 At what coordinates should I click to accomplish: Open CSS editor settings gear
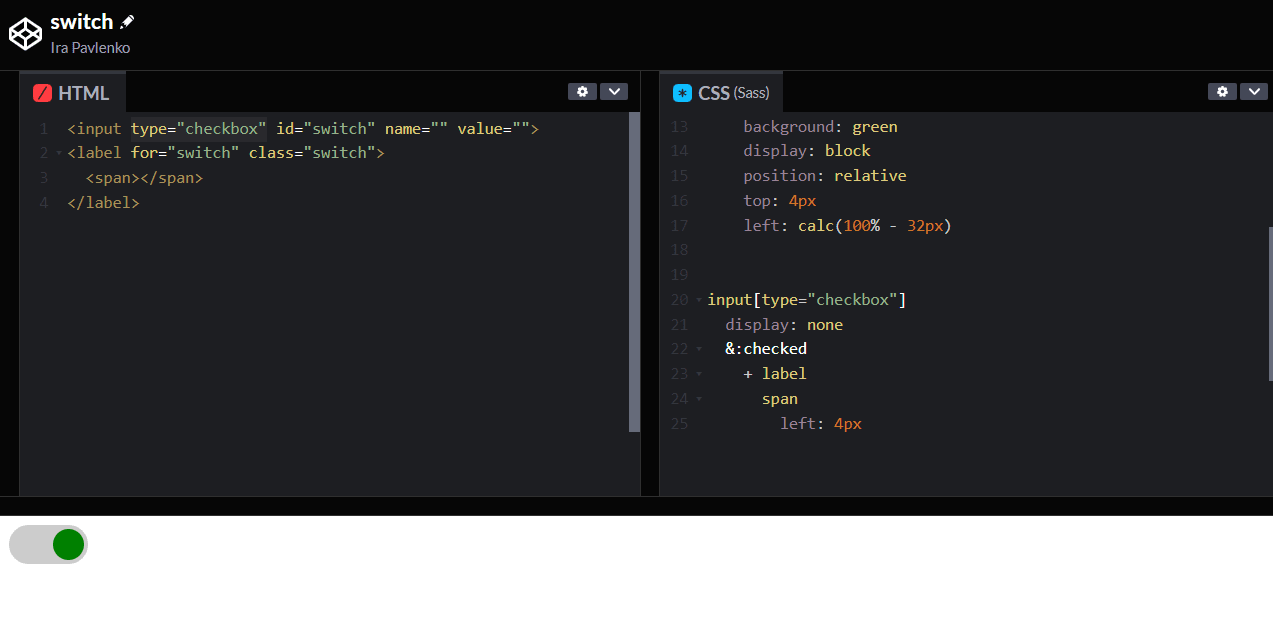point(1222,91)
